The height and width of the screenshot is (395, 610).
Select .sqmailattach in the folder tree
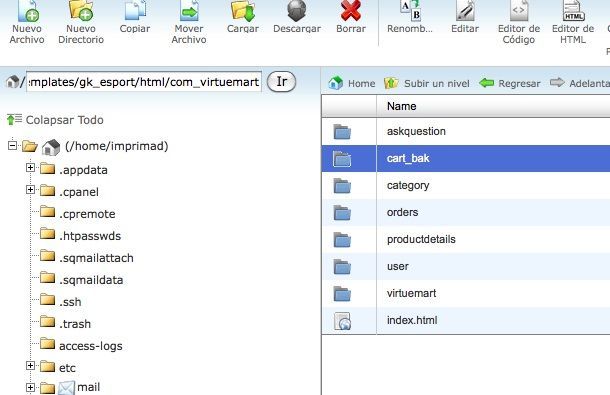[x=96, y=258]
